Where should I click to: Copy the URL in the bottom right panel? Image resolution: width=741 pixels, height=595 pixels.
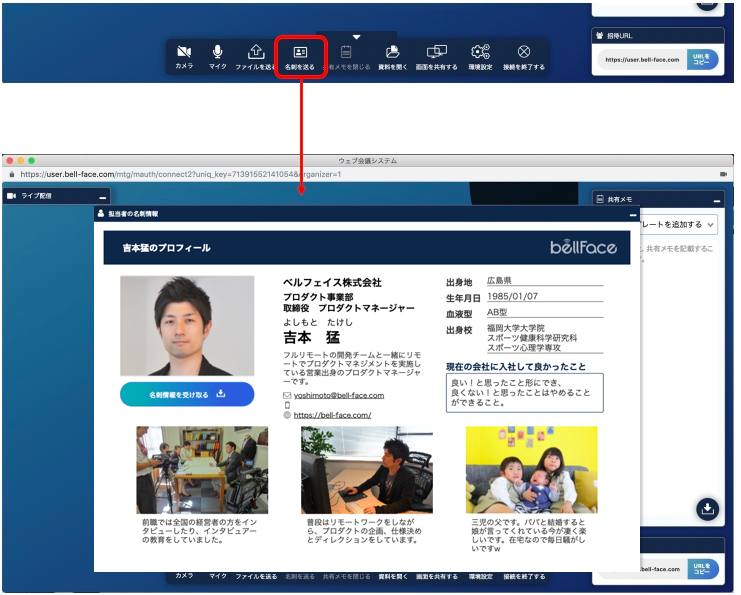click(x=702, y=569)
